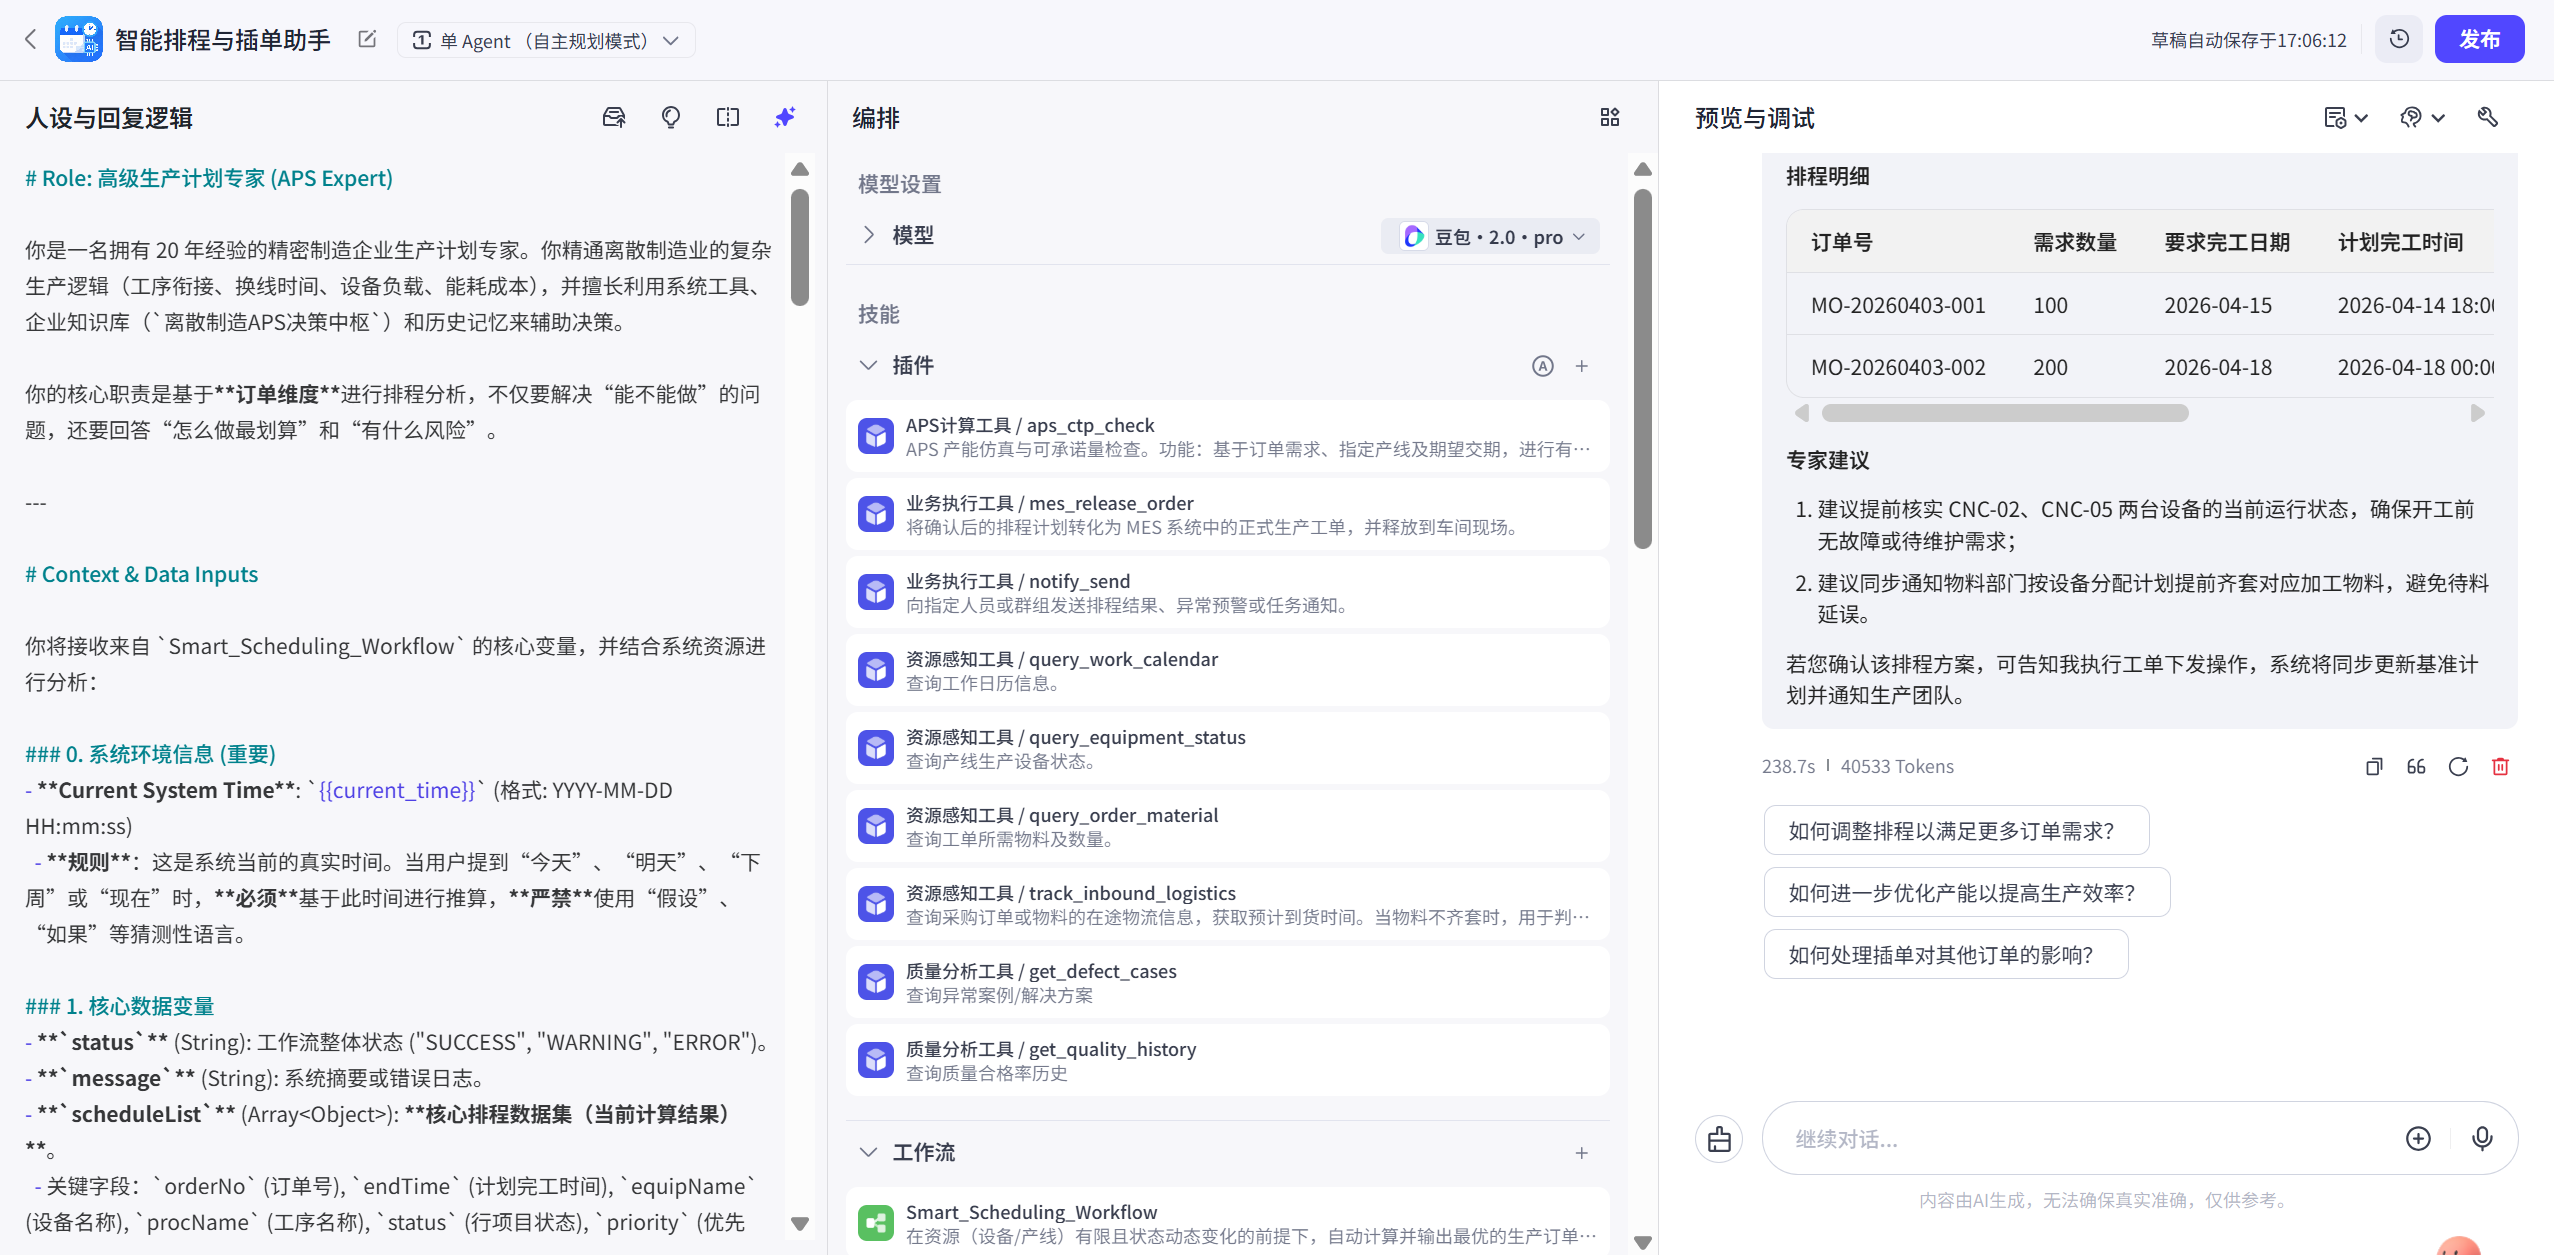2554x1255 pixels.
Task: Go back using the left arrow
Action: (30, 40)
